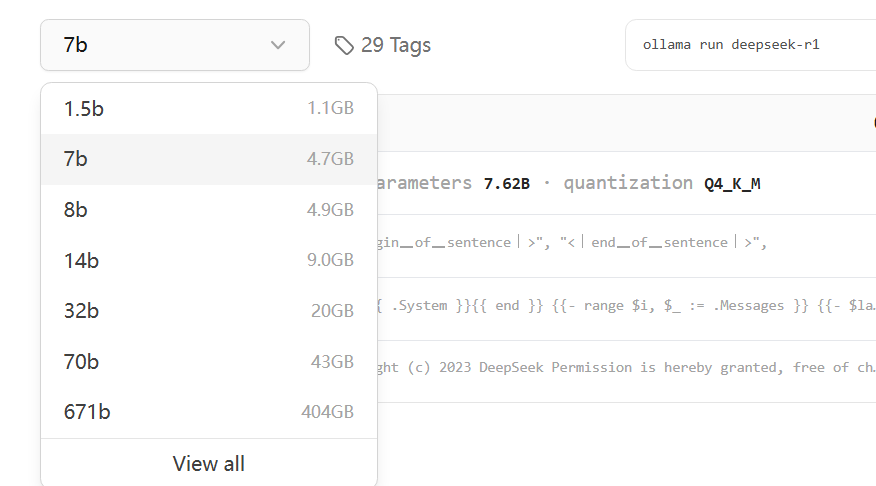
Task: Open the end_of_sentence stop params row
Action: point(620,243)
